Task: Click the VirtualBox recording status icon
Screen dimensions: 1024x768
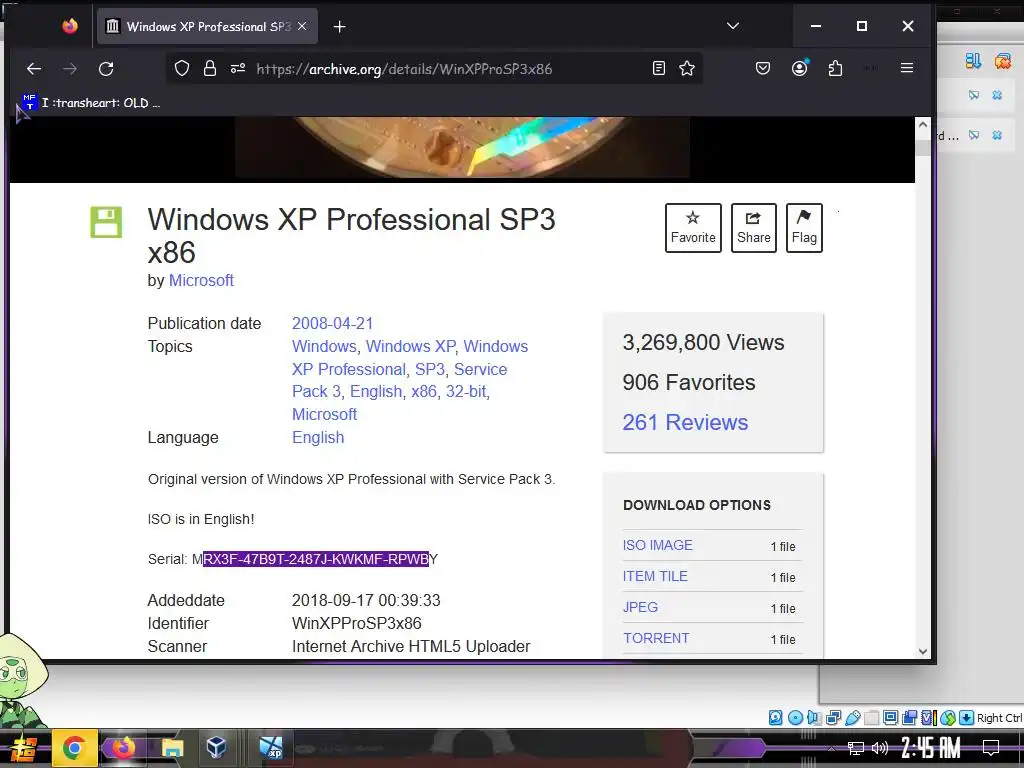Action: click(x=909, y=718)
